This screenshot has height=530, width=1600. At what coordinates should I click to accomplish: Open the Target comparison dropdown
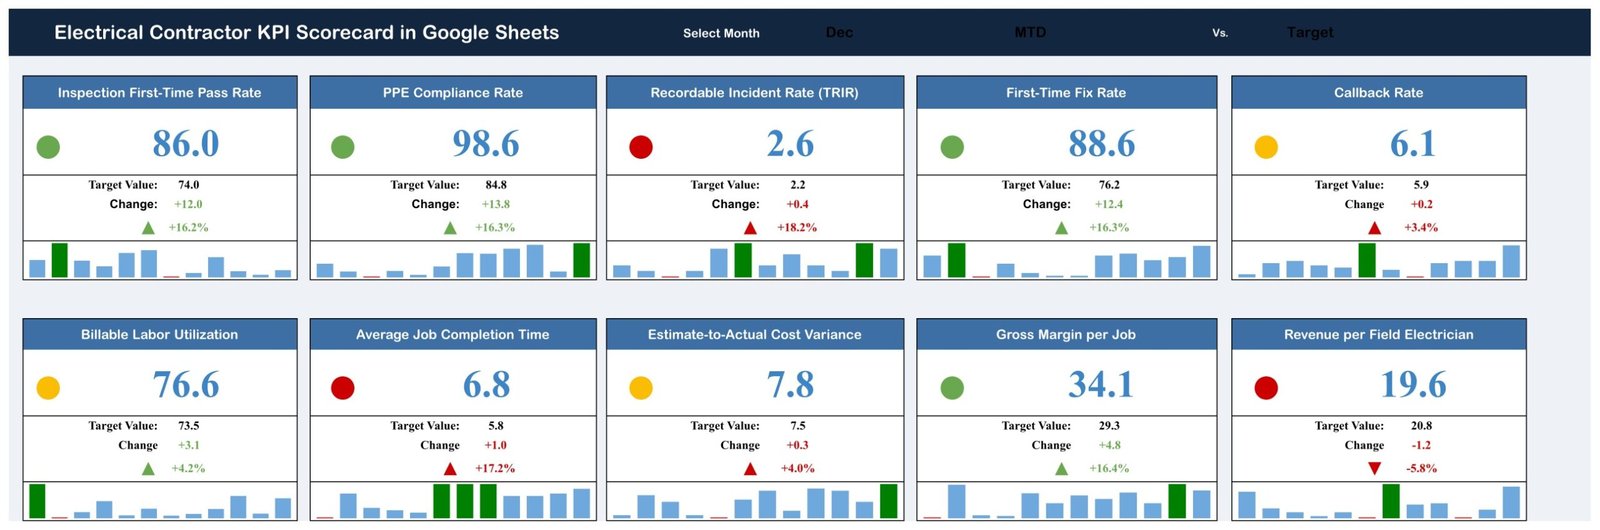click(x=1310, y=33)
